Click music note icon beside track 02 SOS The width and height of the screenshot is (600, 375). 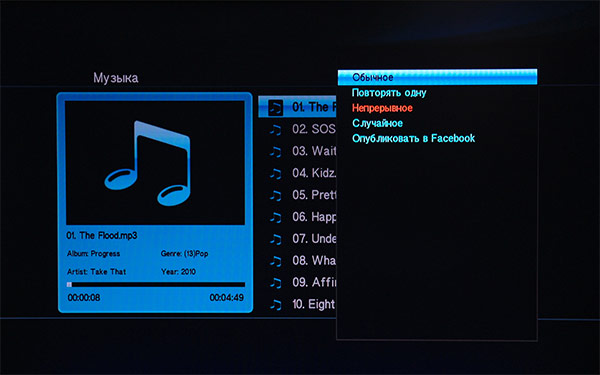click(x=275, y=130)
